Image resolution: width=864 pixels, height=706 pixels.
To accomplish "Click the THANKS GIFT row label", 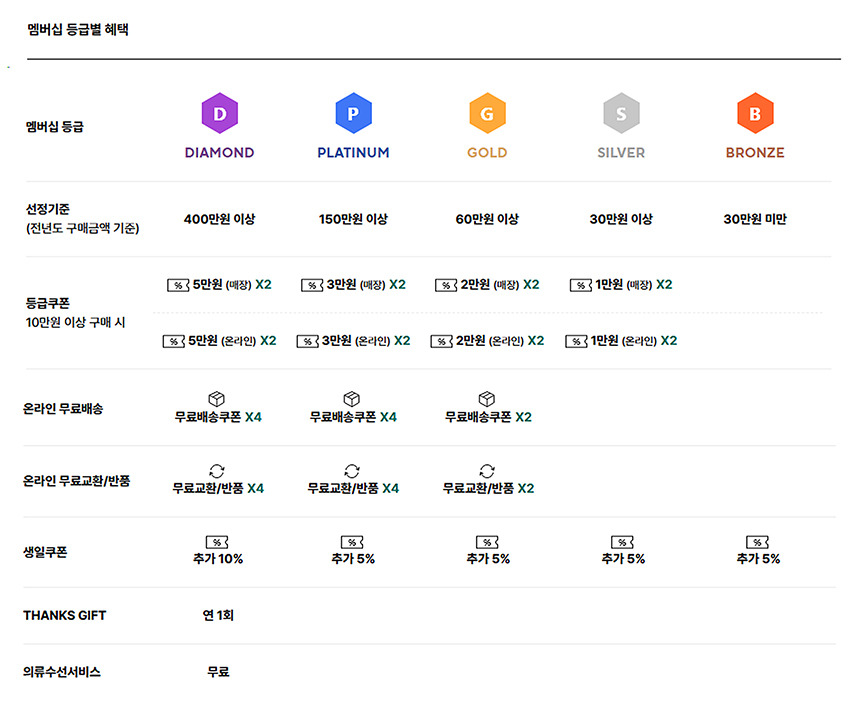I will coord(64,615).
